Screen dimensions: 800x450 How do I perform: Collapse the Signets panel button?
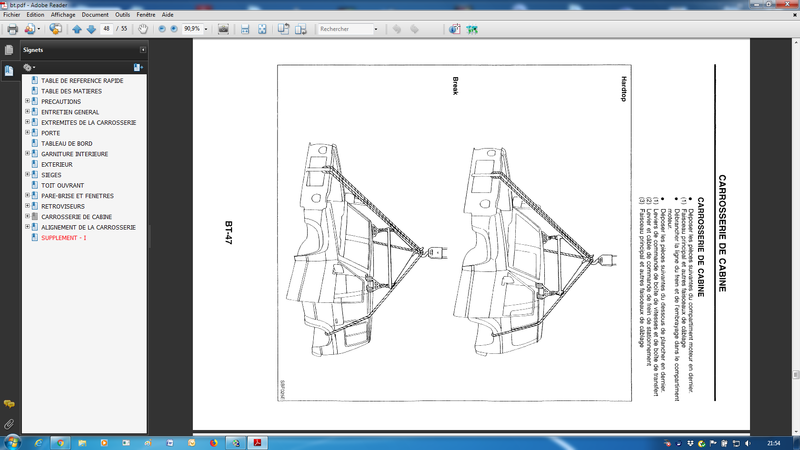[x=143, y=49]
